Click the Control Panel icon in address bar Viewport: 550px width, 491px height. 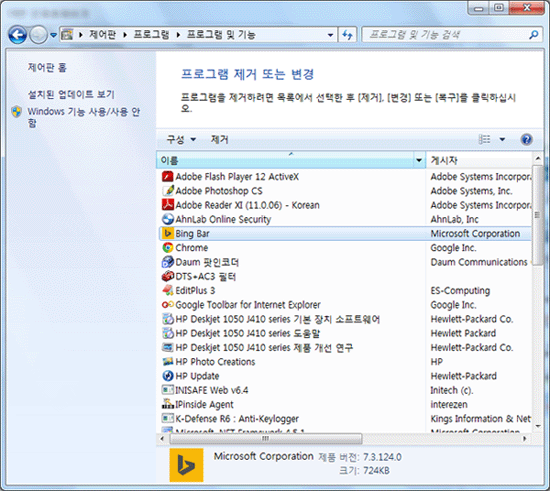(x=67, y=35)
